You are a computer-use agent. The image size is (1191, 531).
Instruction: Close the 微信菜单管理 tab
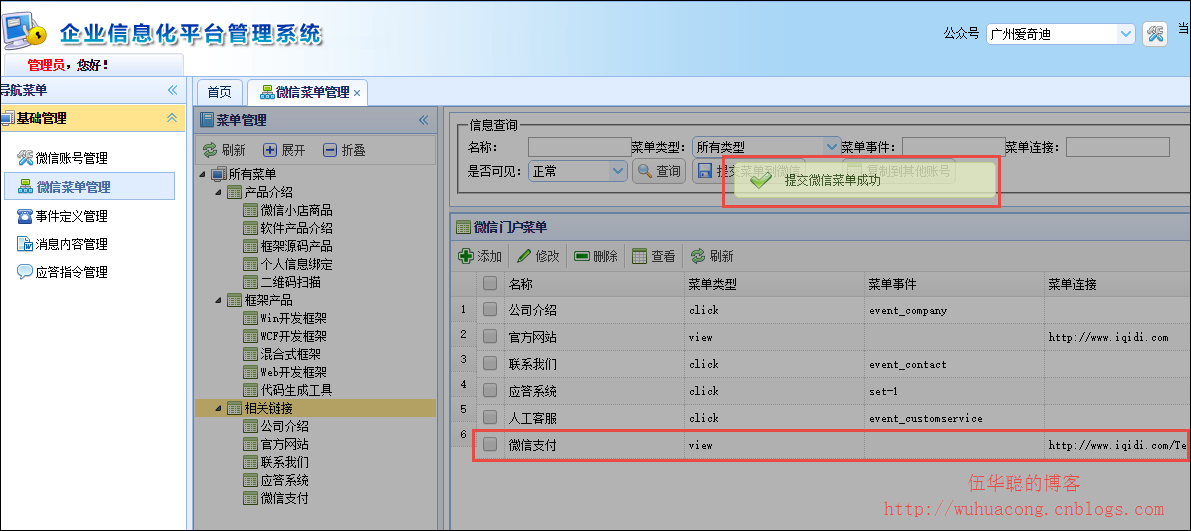tap(357, 93)
